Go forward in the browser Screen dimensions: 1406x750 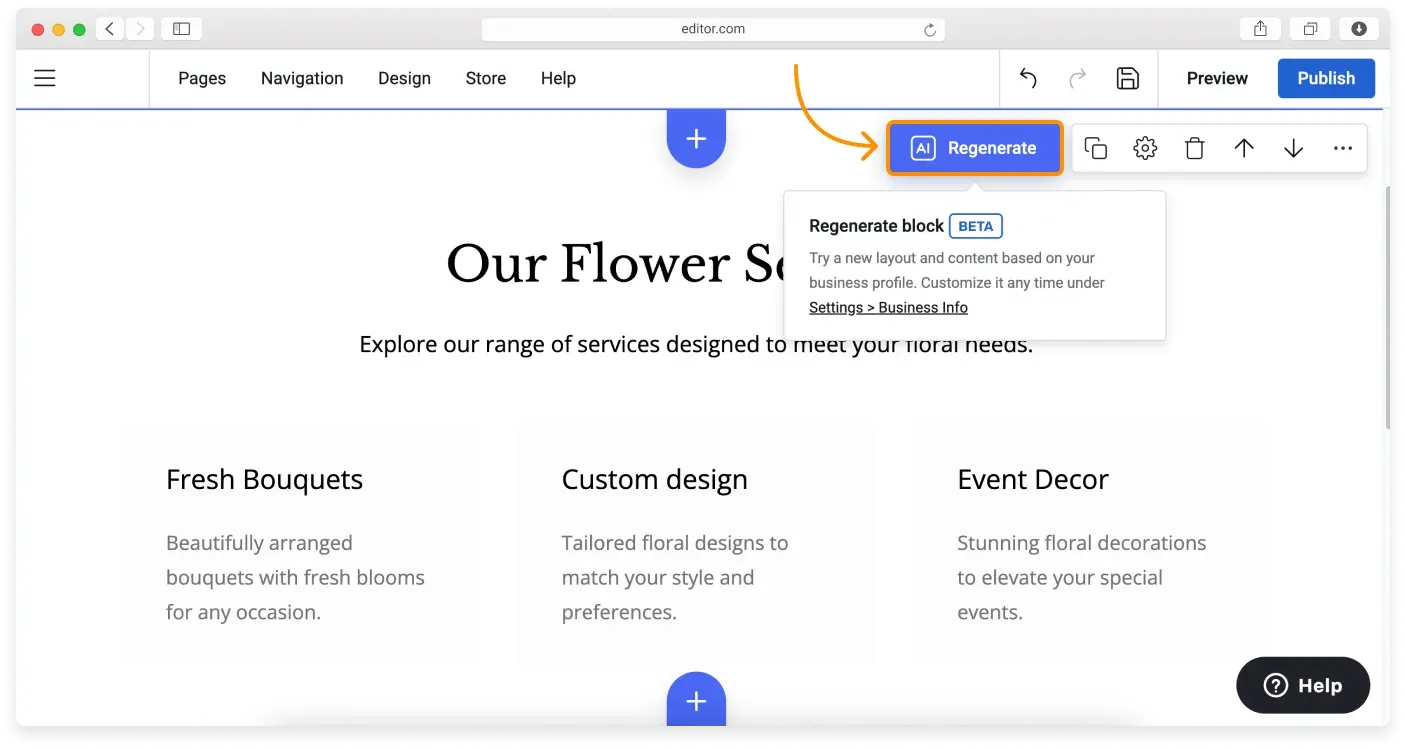pos(140,29)
